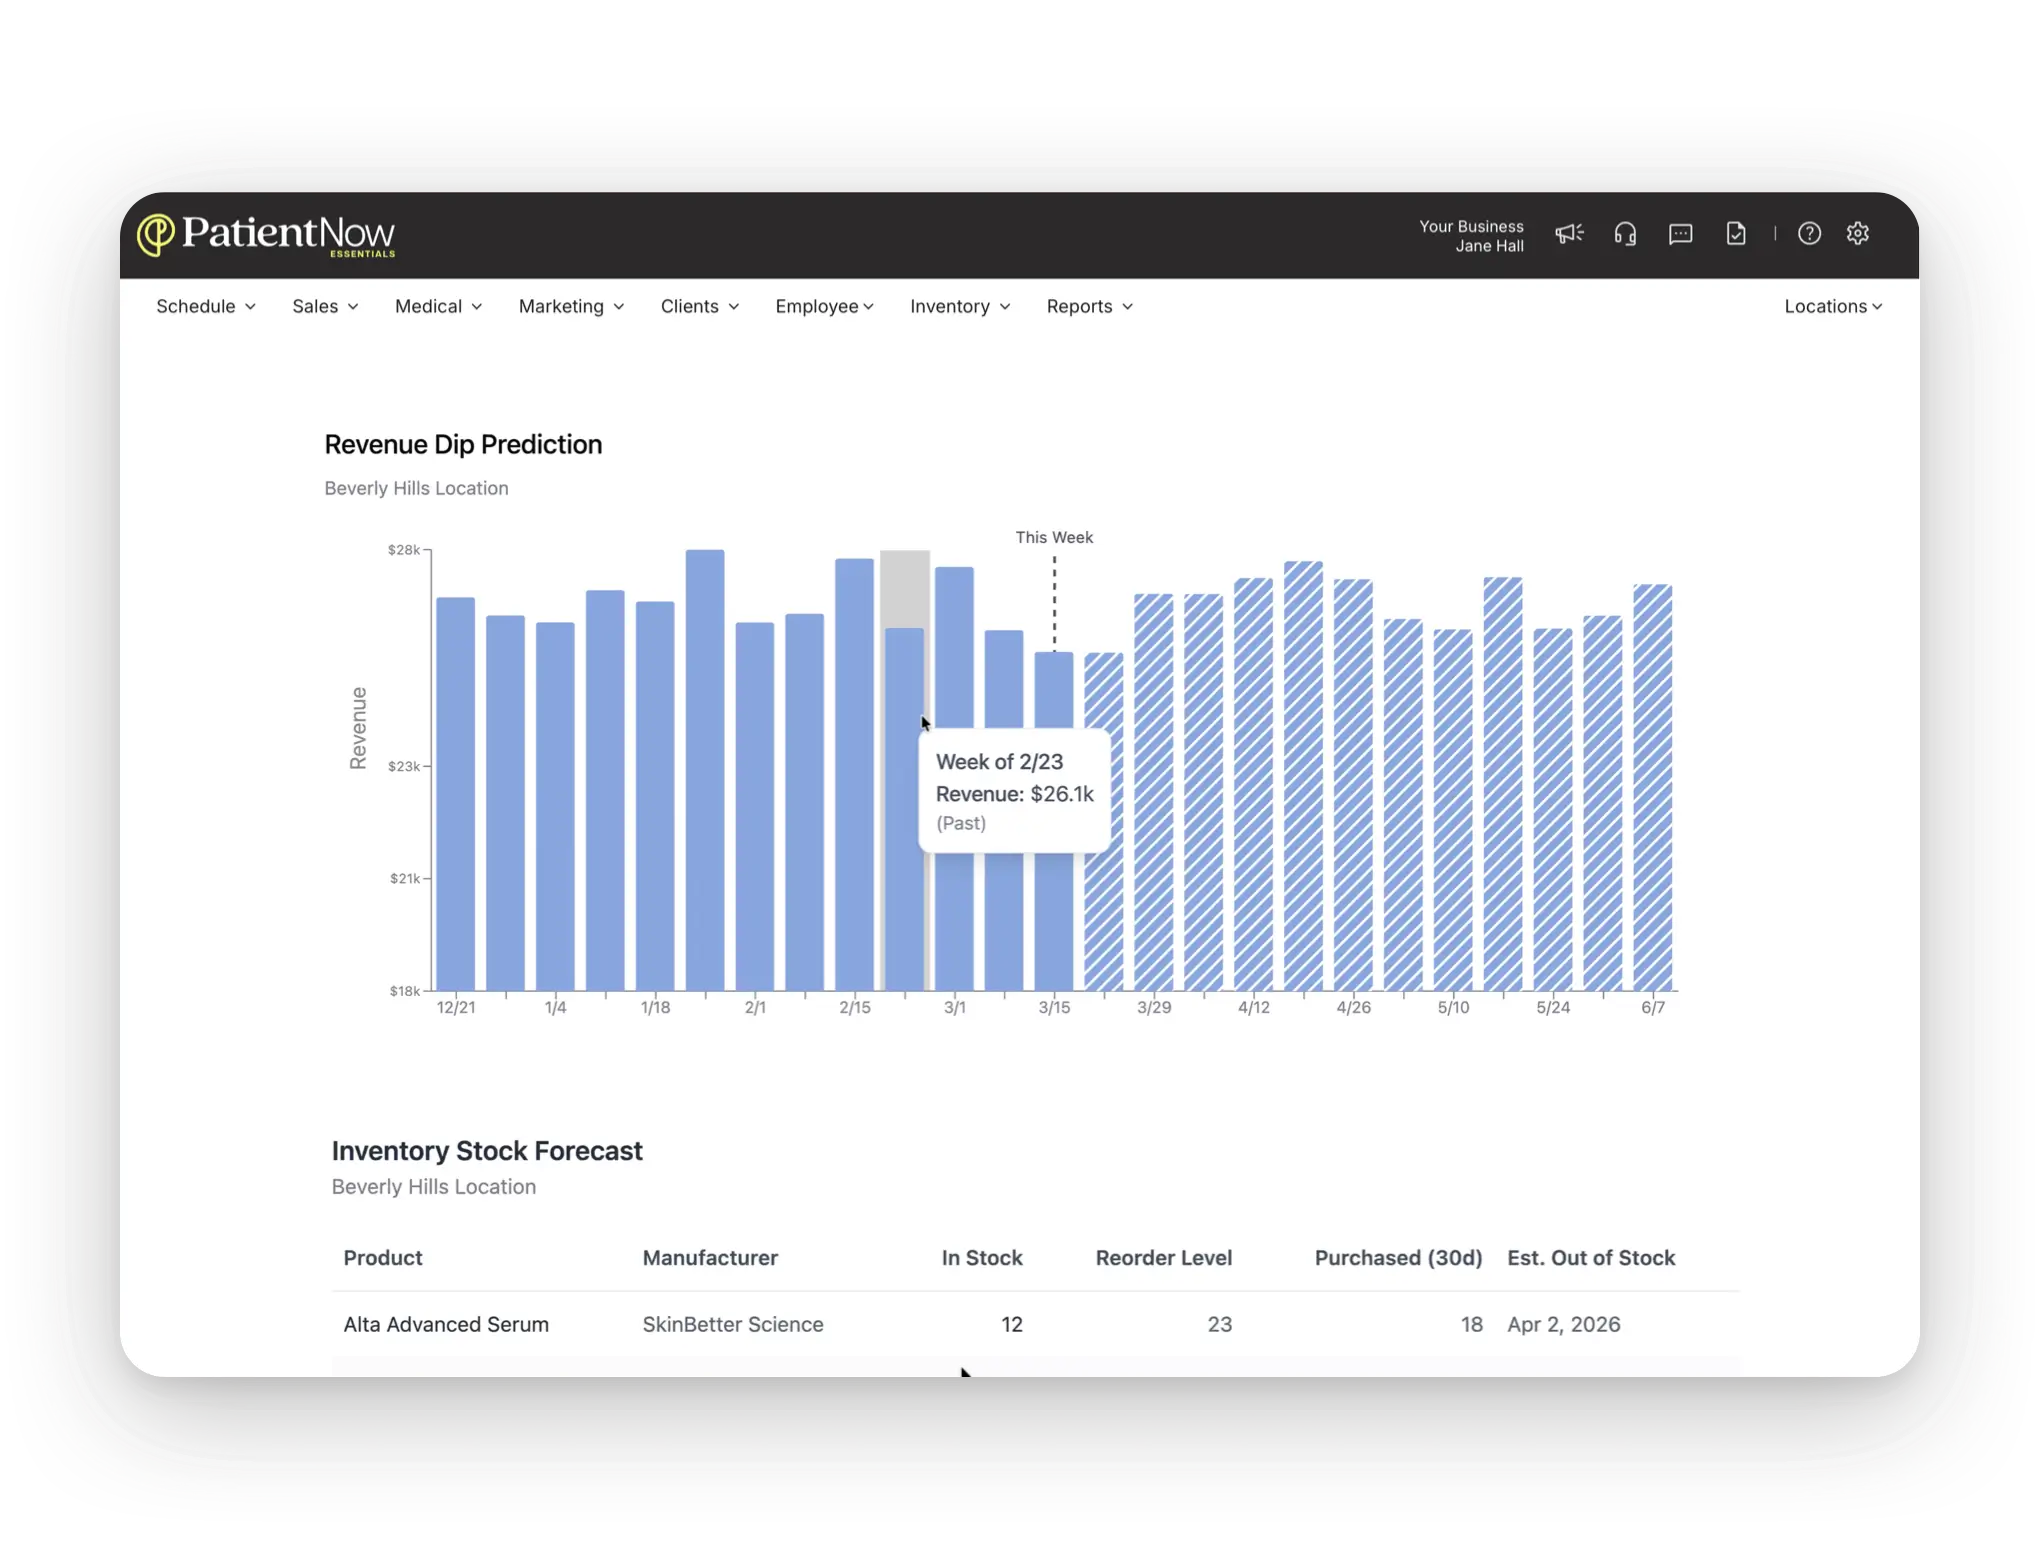This screenshot has height=1566, width=2040.
Task: Click the SkinBetter Science manufacturer cell
Action: pos(733,1324)
